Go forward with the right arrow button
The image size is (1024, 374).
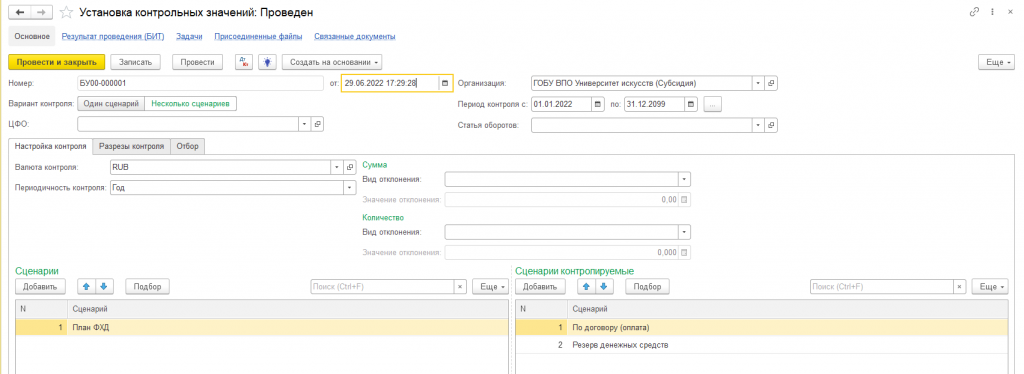41,12
